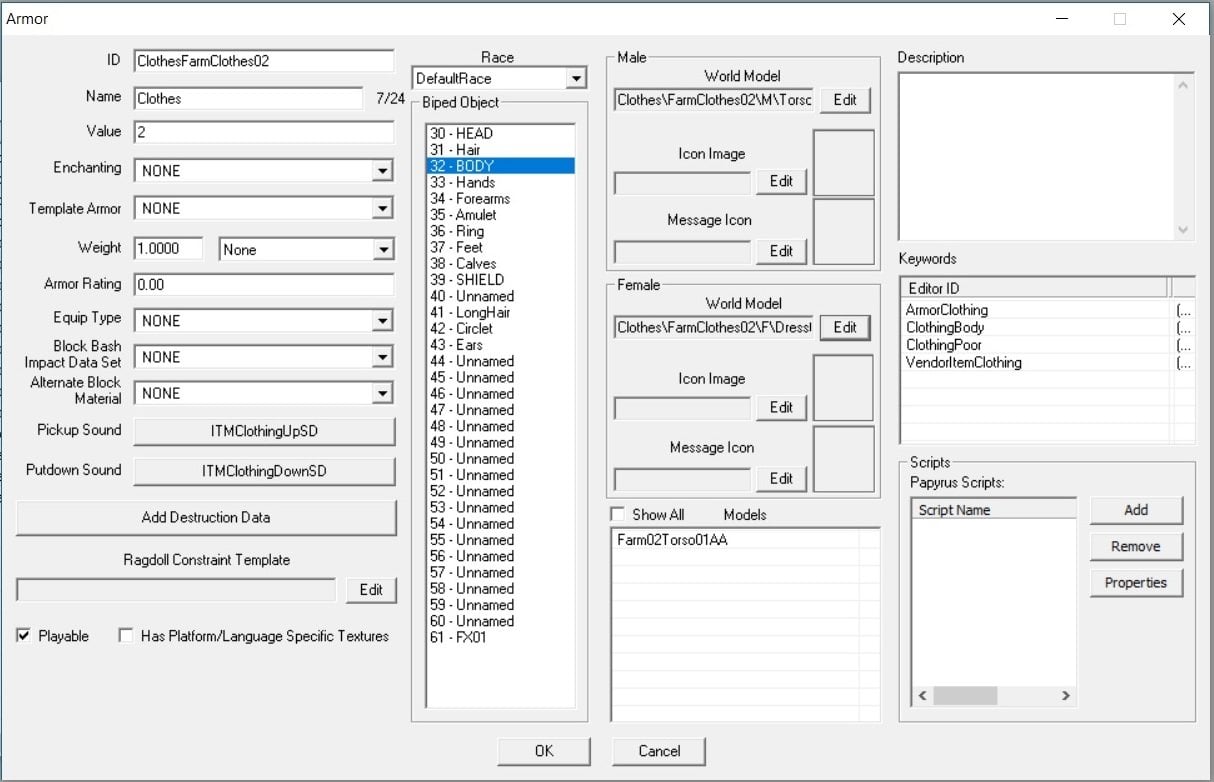Select '32 - BODY' biped object

(x=500, y=166)
